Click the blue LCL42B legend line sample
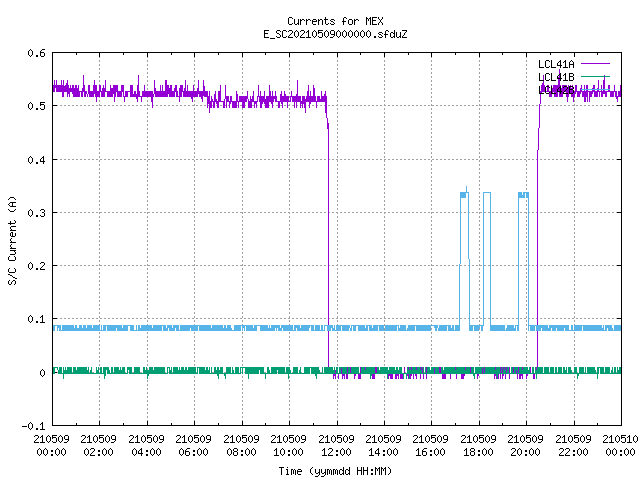This screenshot has height=480, width=640. coord(595,89)
